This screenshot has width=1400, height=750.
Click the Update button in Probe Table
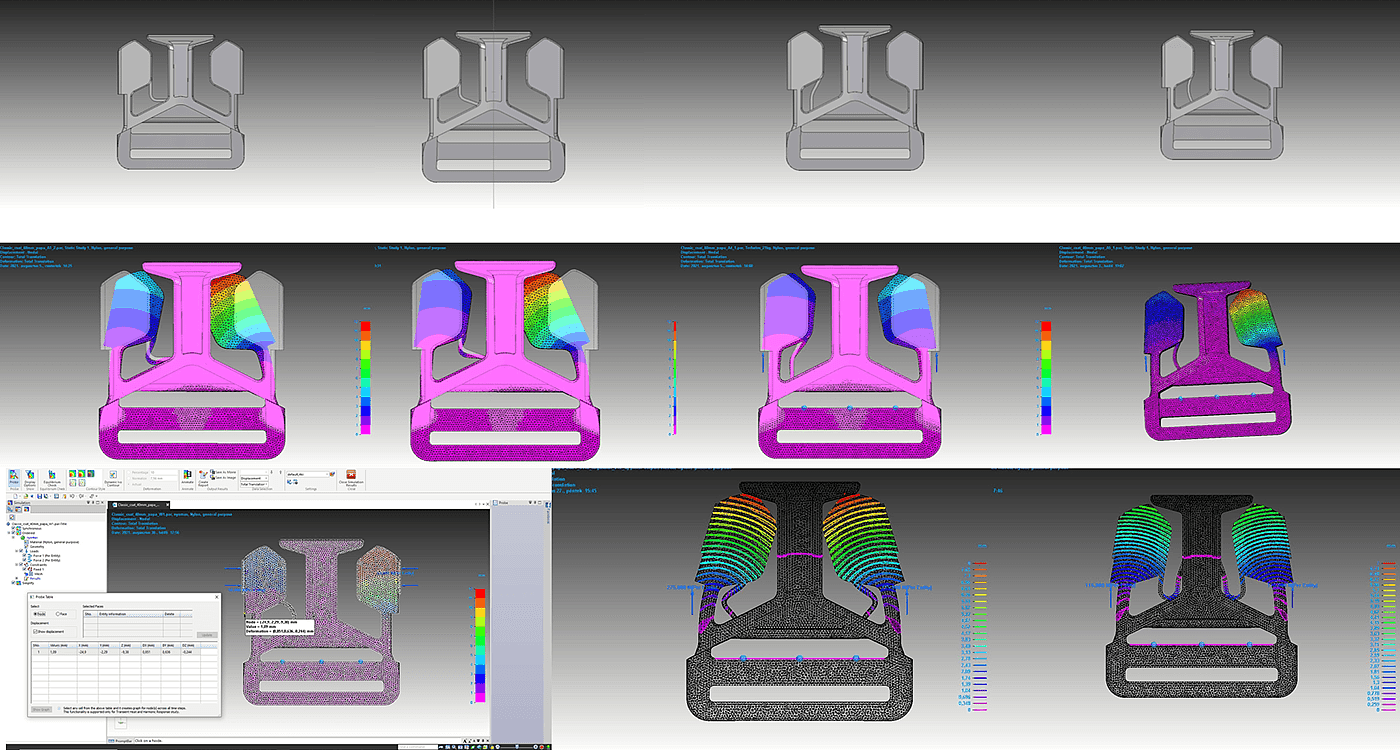pyautogui.click(x=207, y=635)
